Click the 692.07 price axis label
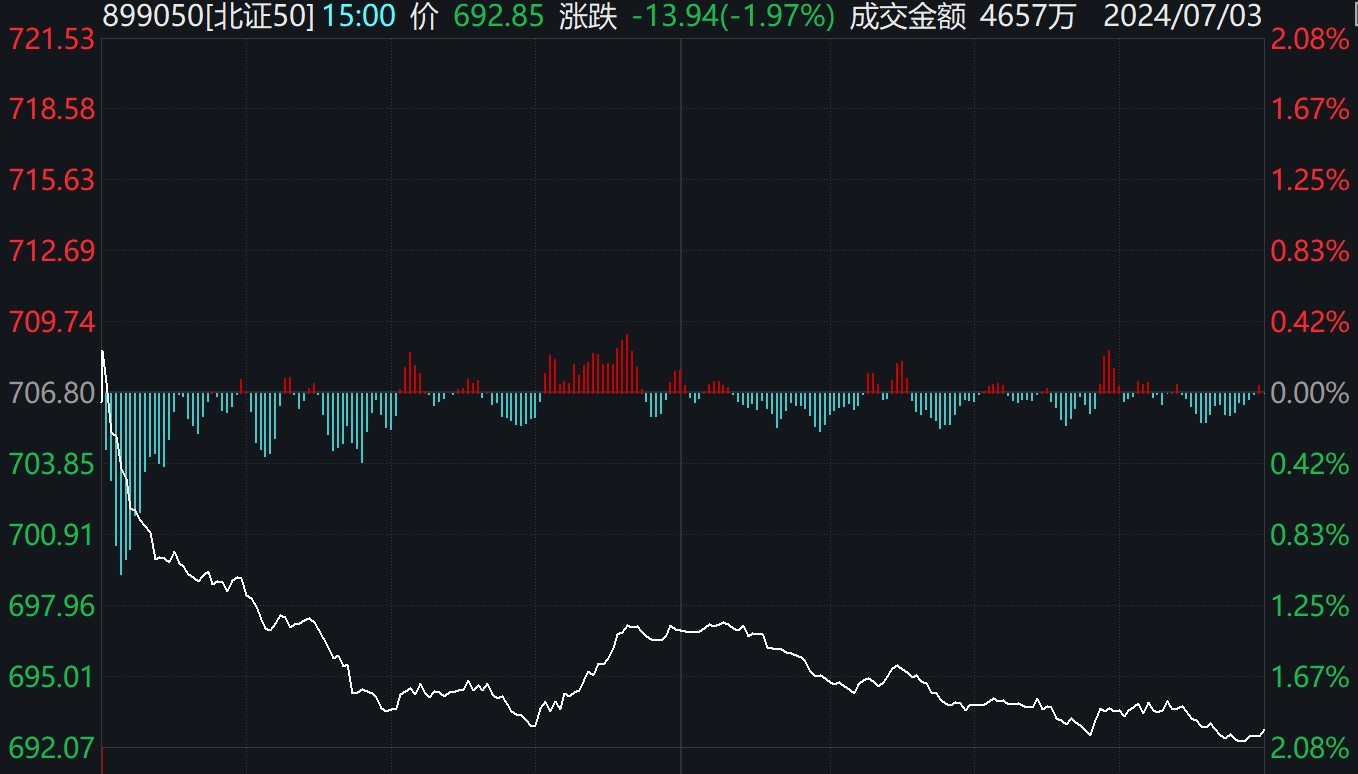 (52, 748)
